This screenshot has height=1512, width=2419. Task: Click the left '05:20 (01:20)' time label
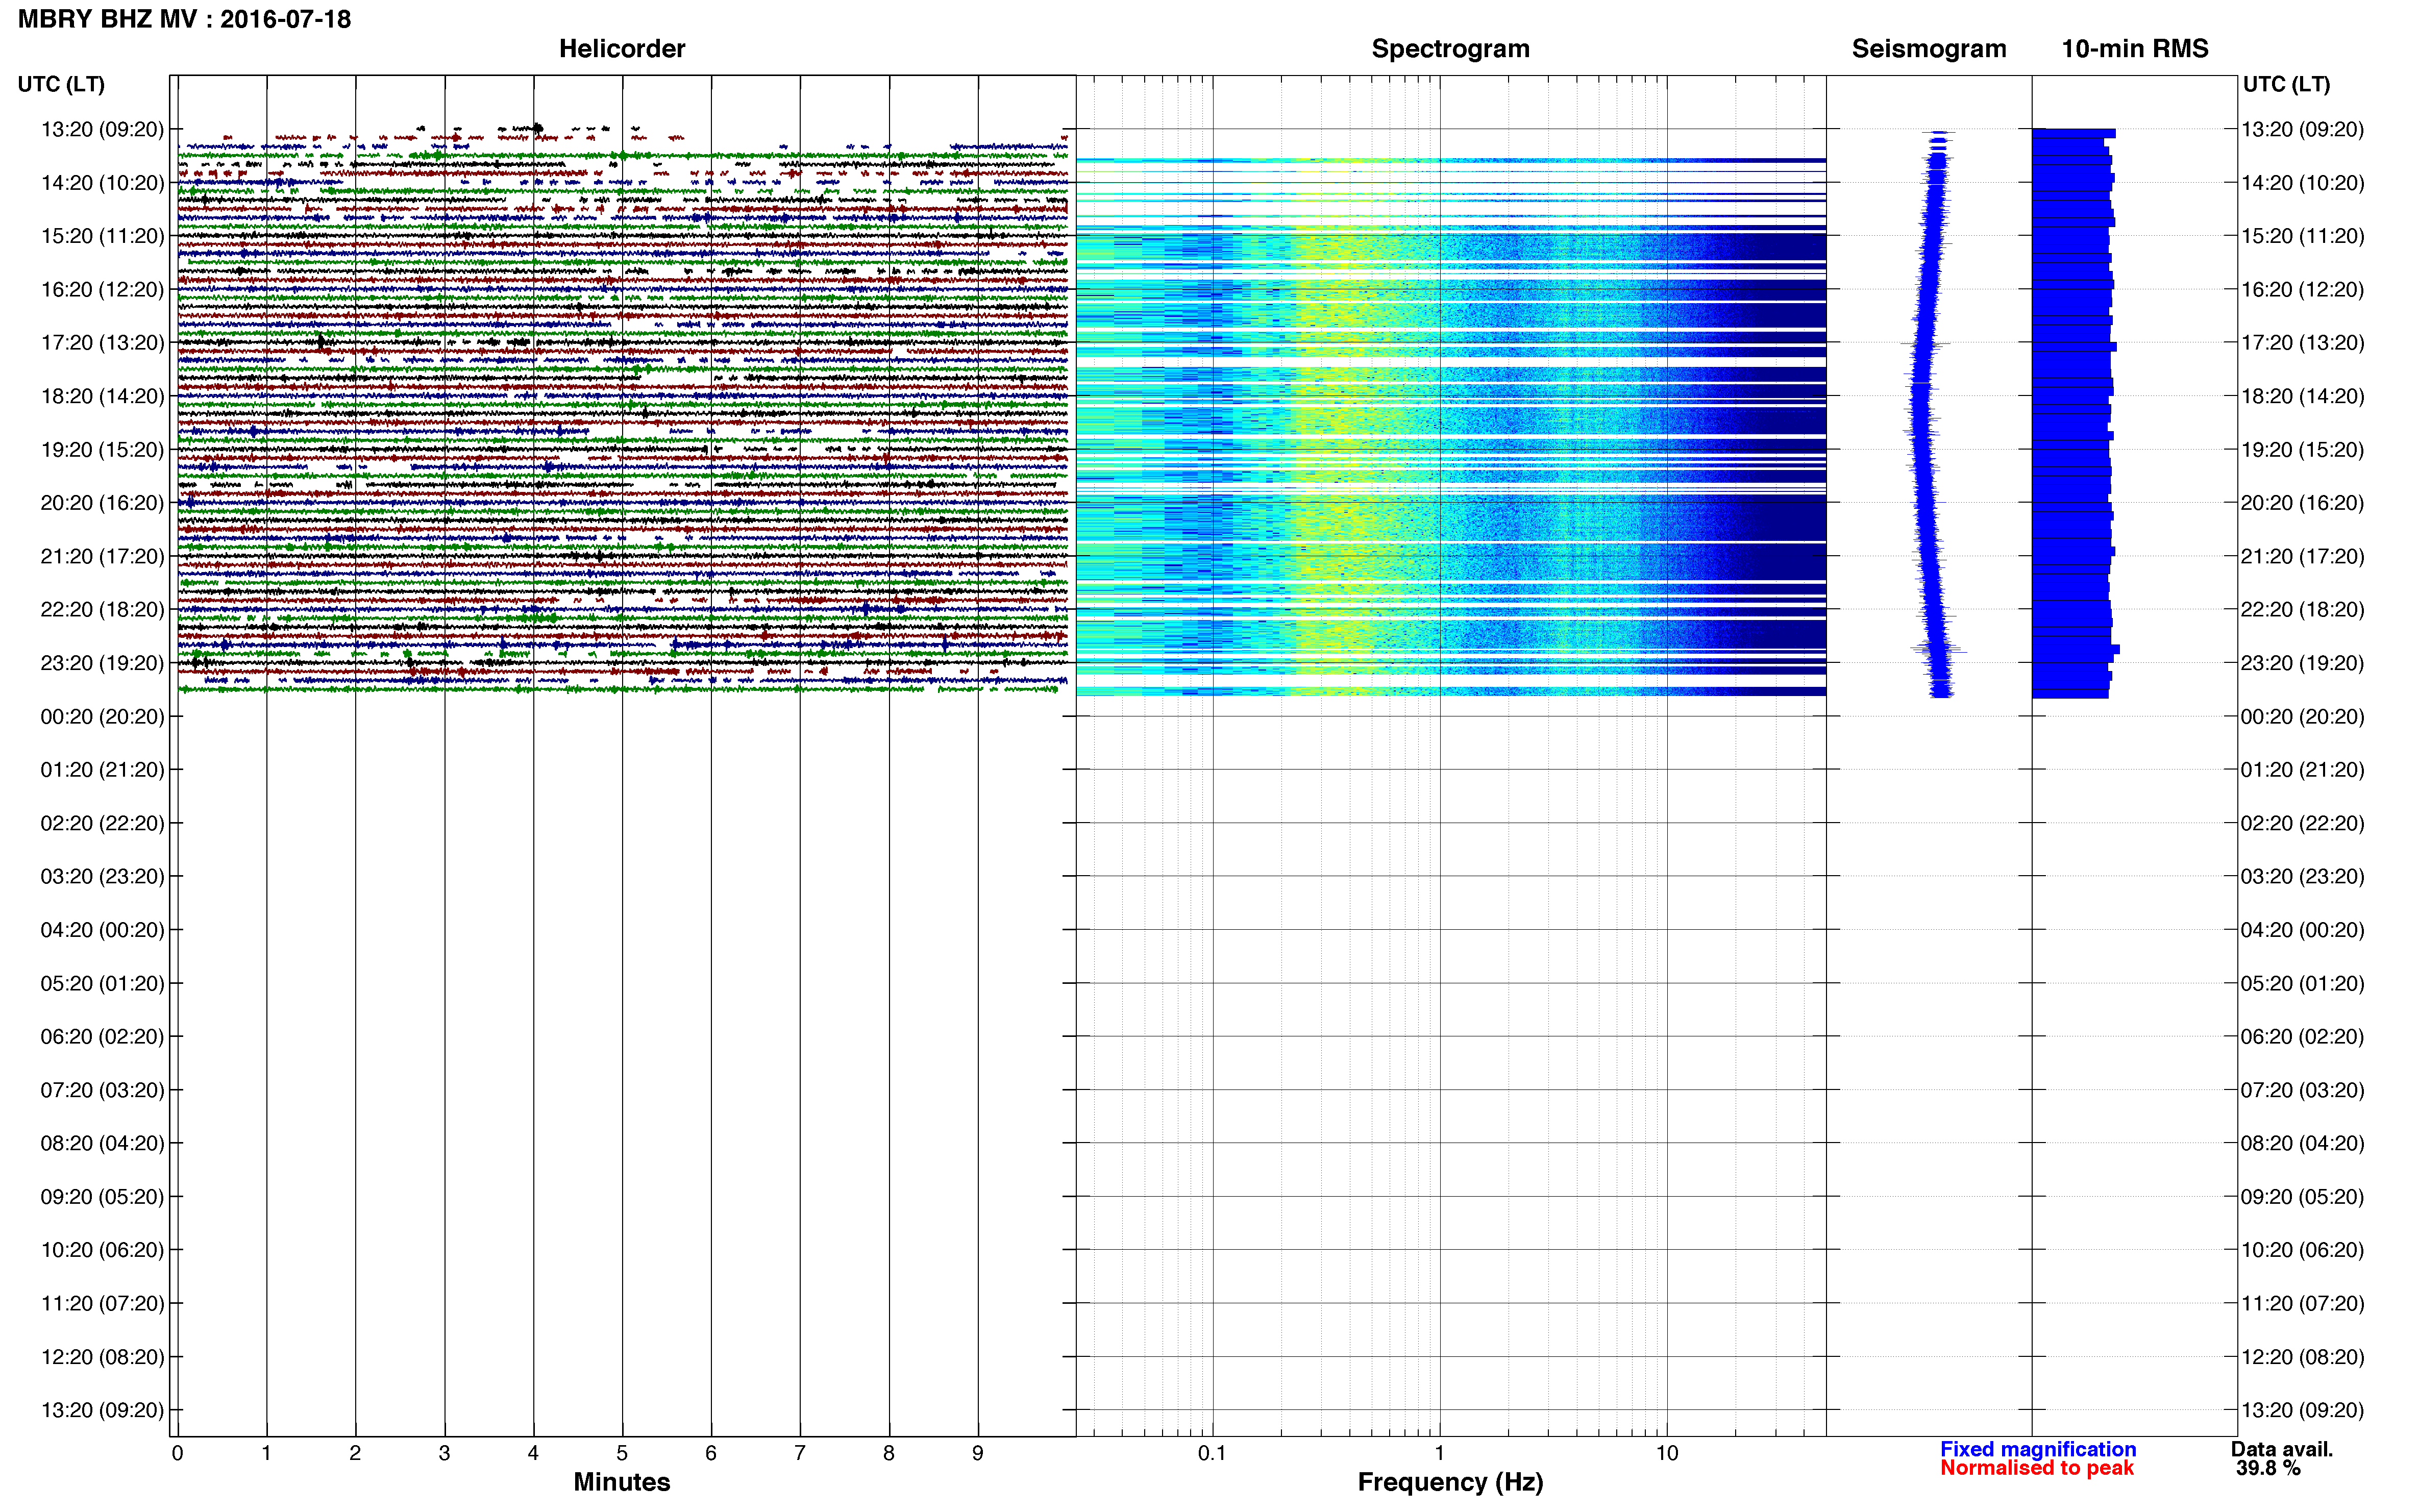[102, 984]
